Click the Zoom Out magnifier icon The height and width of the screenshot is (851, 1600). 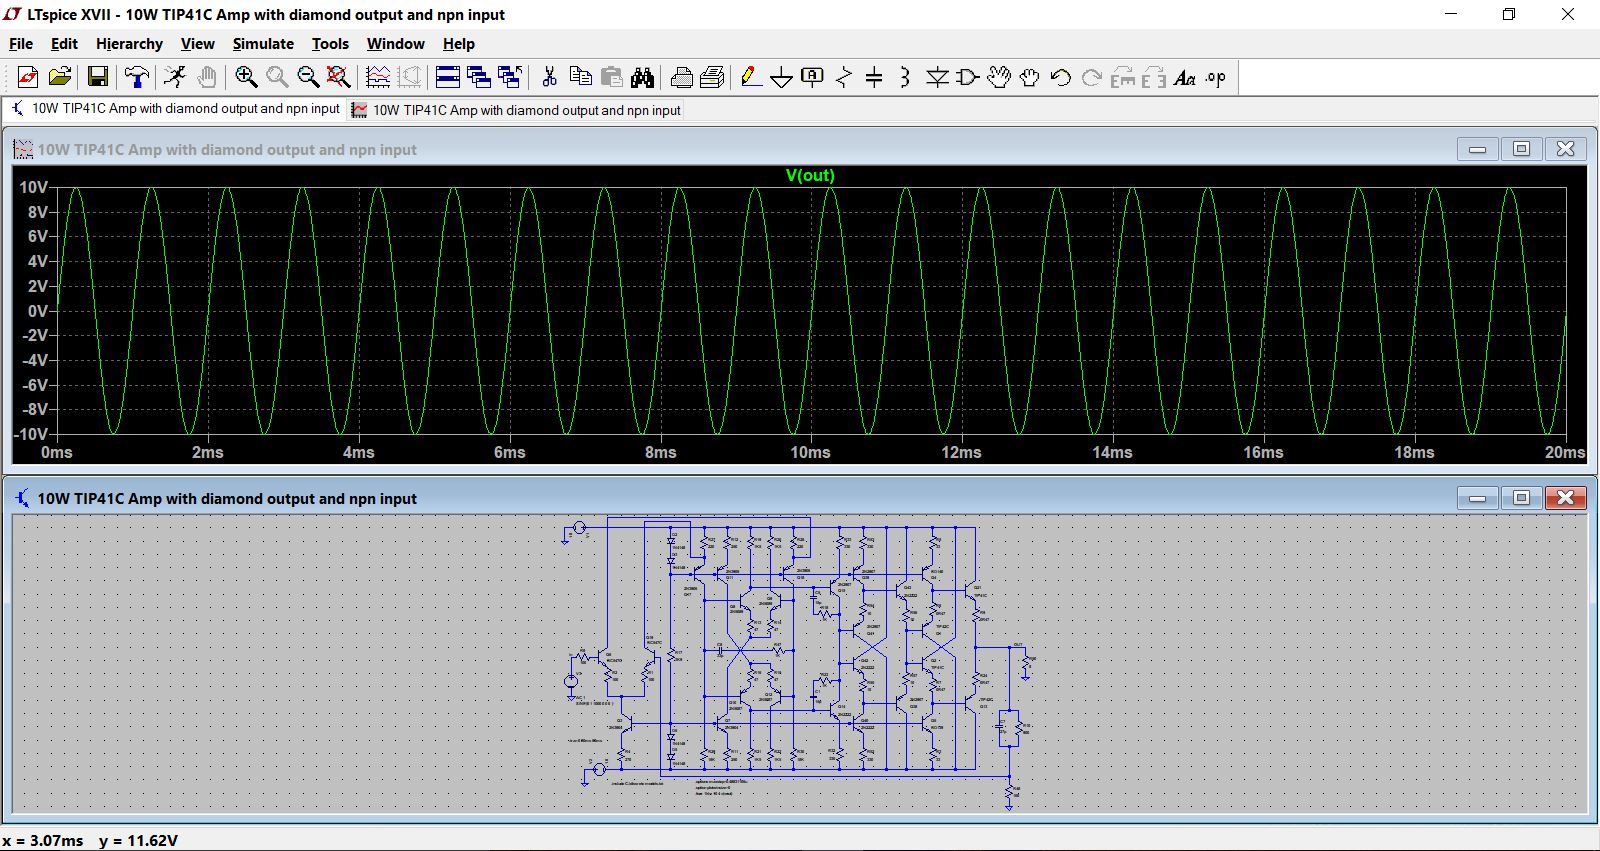pos(308,77)
